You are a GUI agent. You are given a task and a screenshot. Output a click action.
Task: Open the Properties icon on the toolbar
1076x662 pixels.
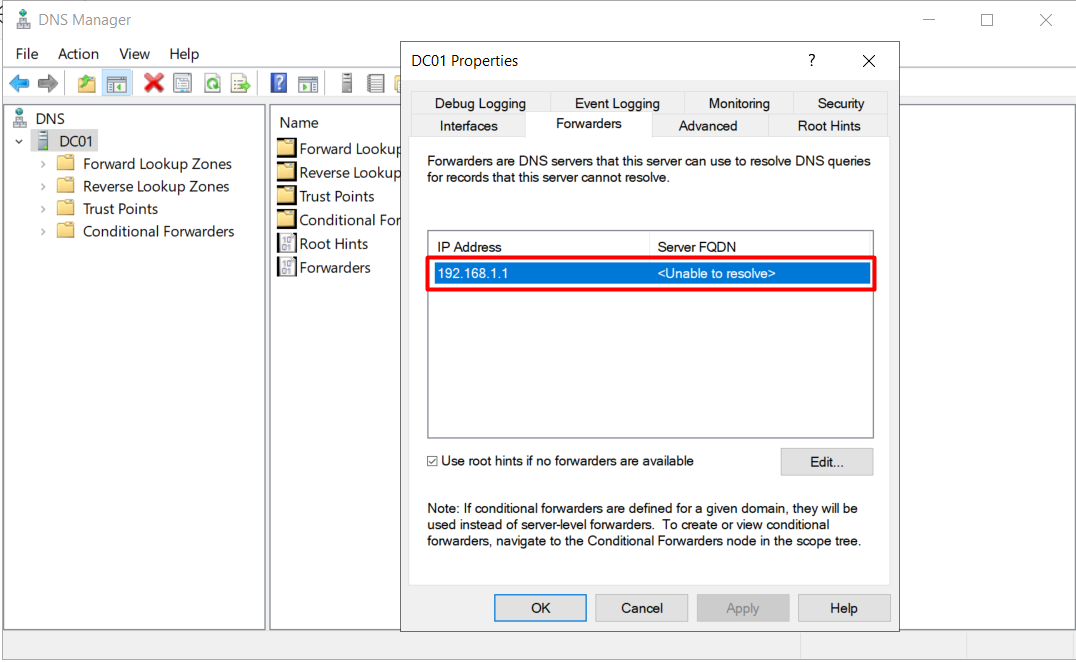tap(182, 84)
